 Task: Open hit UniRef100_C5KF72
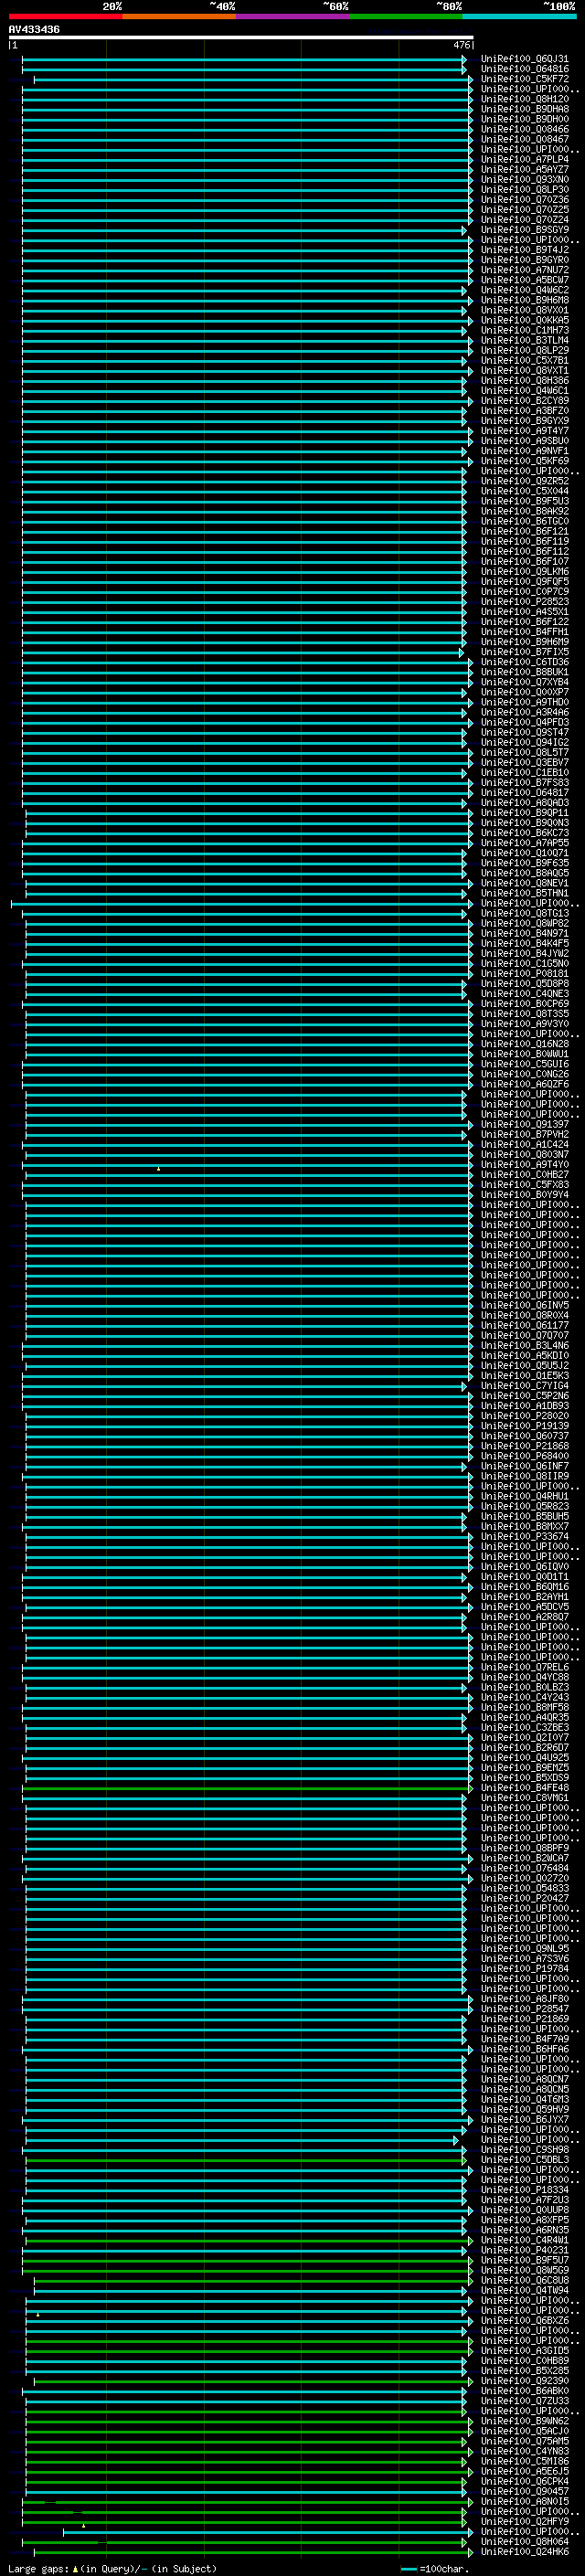[x=525, y=79]
